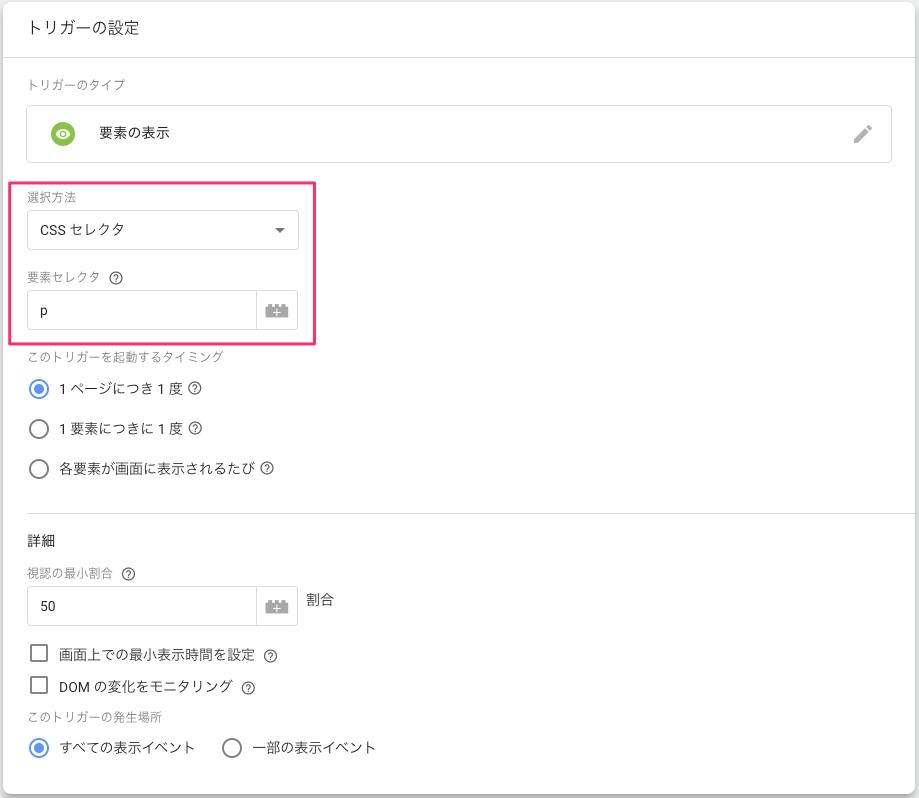Viewport: 919px width, 798px height.
Task: Open help icon next to 画面上での最小表示時間を設定
Action: click(270, 656)
